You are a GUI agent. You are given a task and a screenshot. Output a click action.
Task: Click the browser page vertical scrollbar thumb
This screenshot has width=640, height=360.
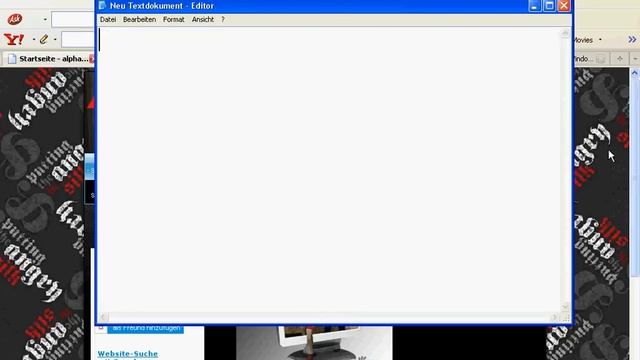pos(635,178)
